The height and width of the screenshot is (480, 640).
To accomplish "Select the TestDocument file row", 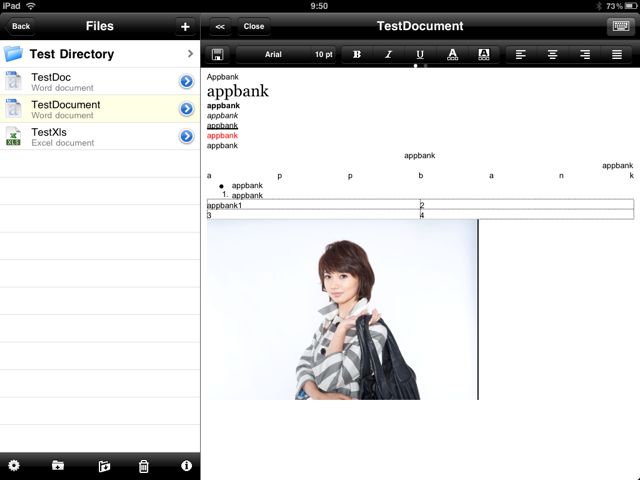I will (100, 109).
